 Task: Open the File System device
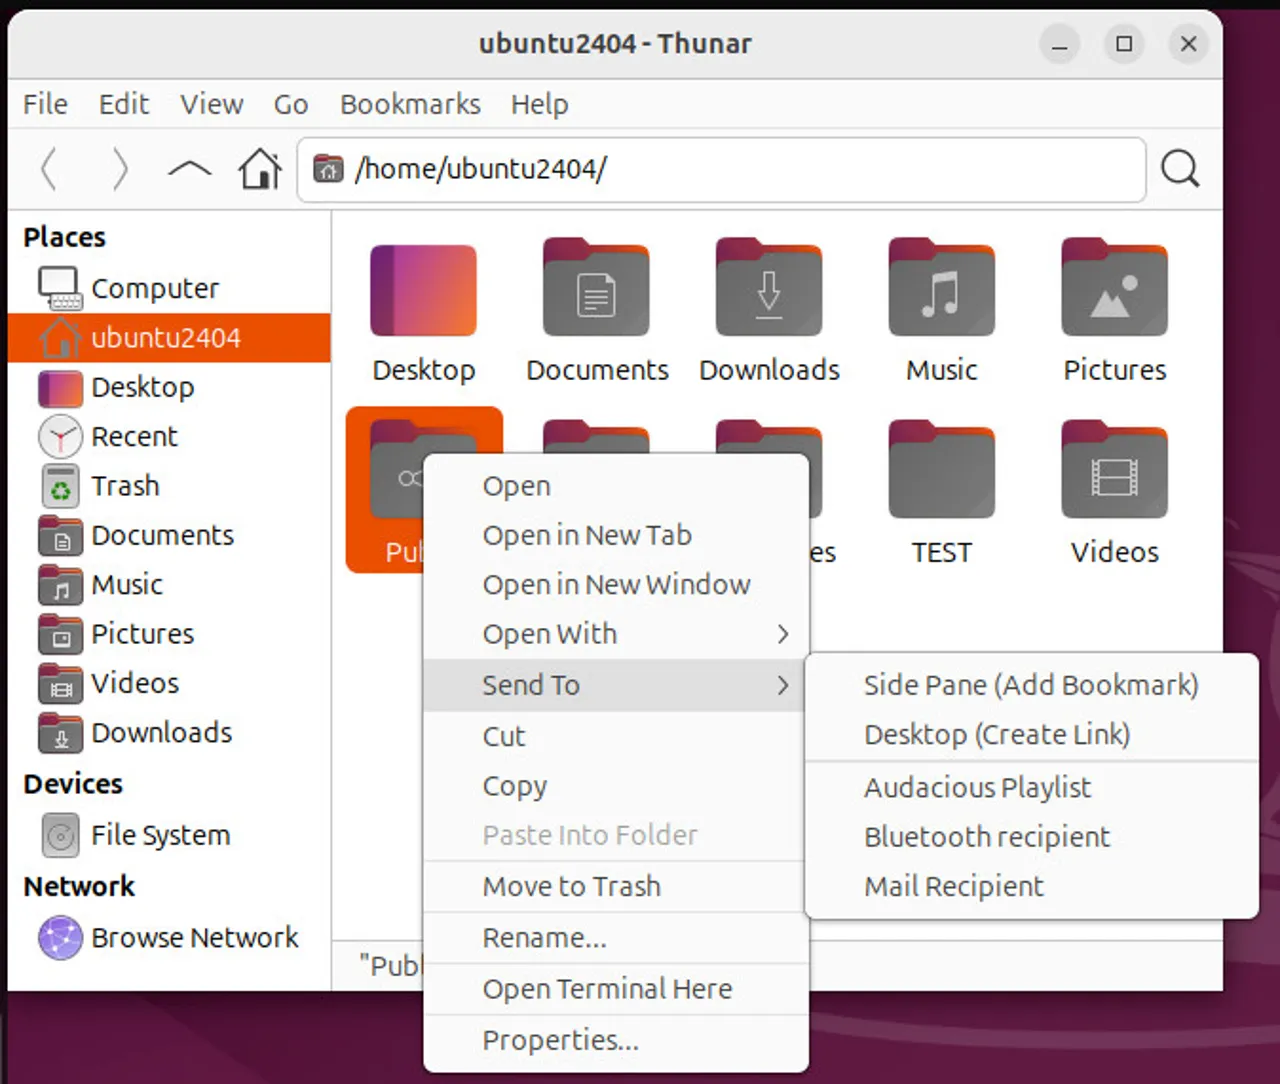click(x=158, y=834)
